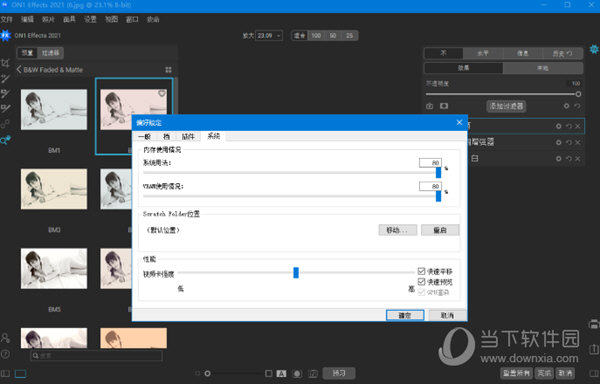The image size is (600, 384).
Task: Toggle all-filters visibility circle near Add Filter
Action: 567,106
